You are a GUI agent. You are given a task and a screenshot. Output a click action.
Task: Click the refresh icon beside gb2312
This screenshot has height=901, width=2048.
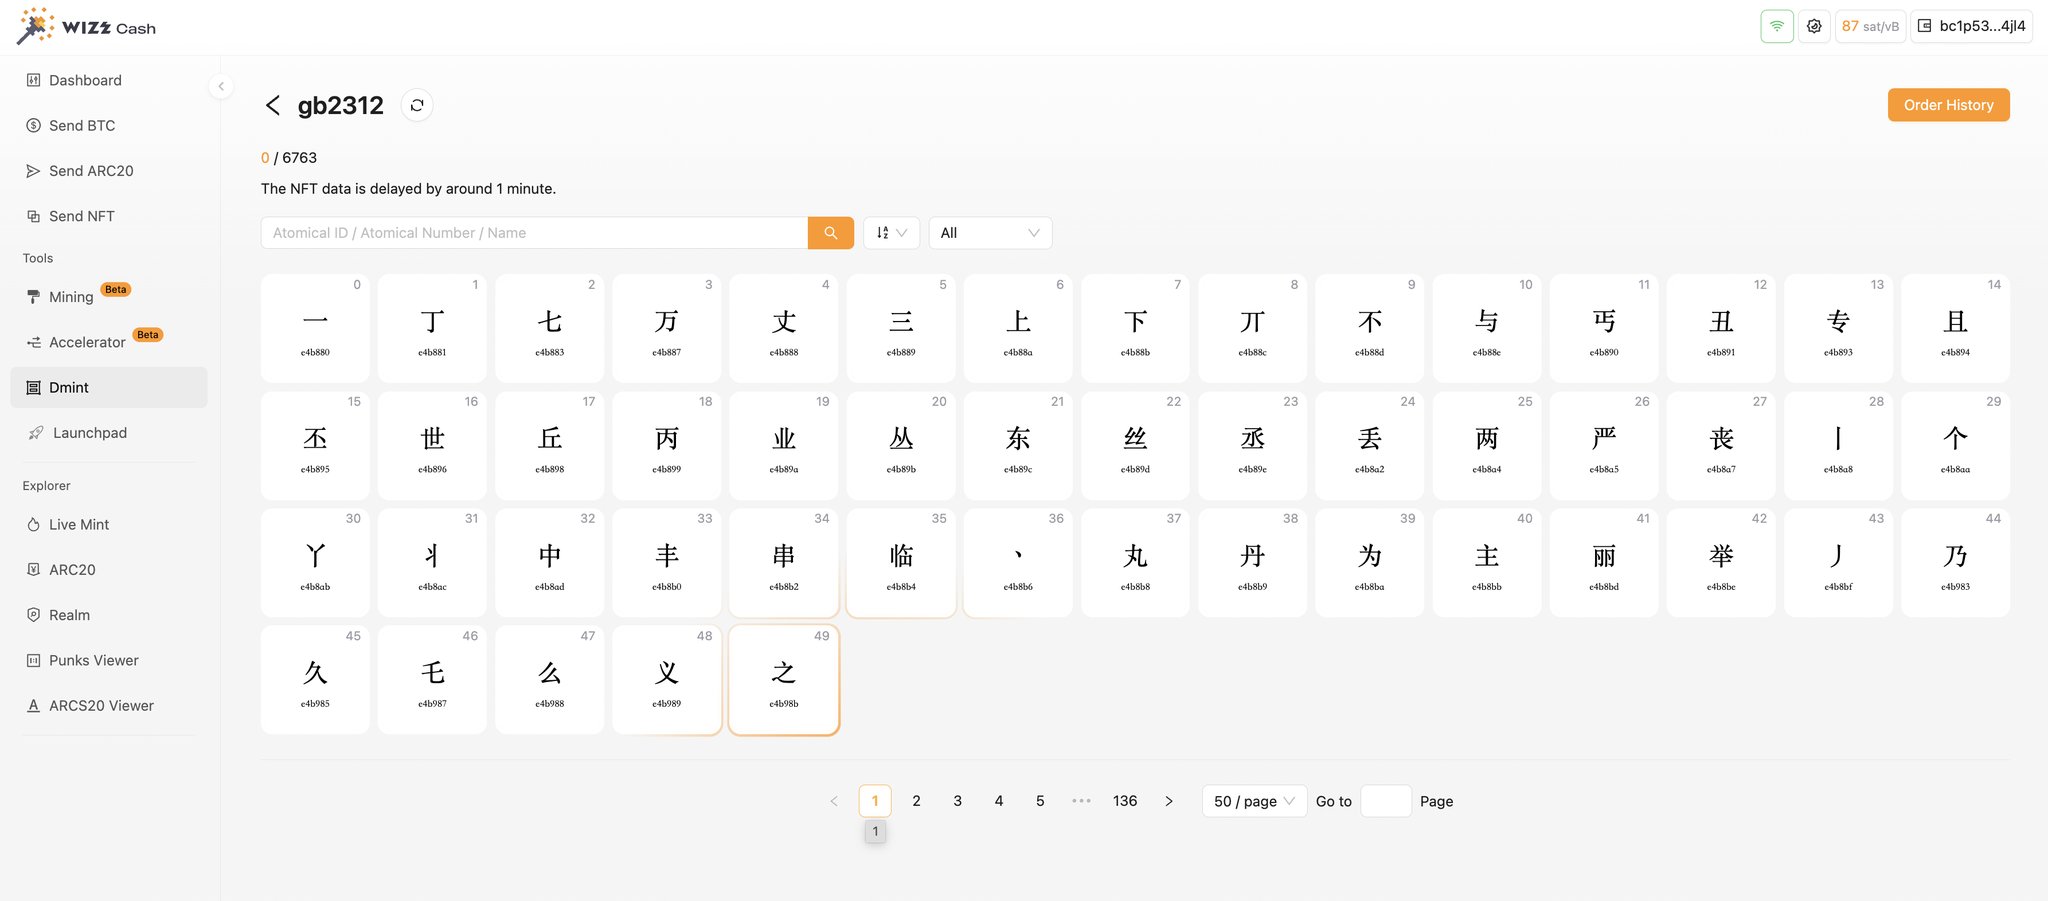click(x=417, y=105)
